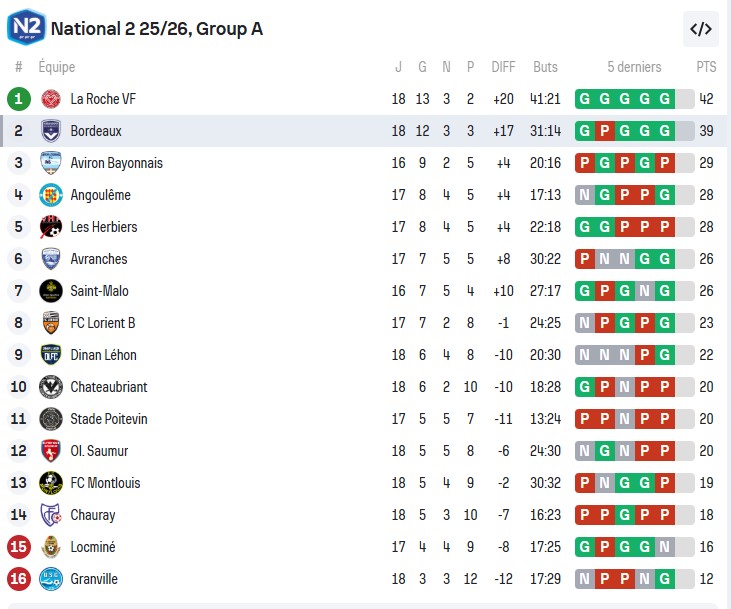Open the Chateaubriant team link
Image resolution: width=731 pixels, height=609 pixels.
coord(110,387)
